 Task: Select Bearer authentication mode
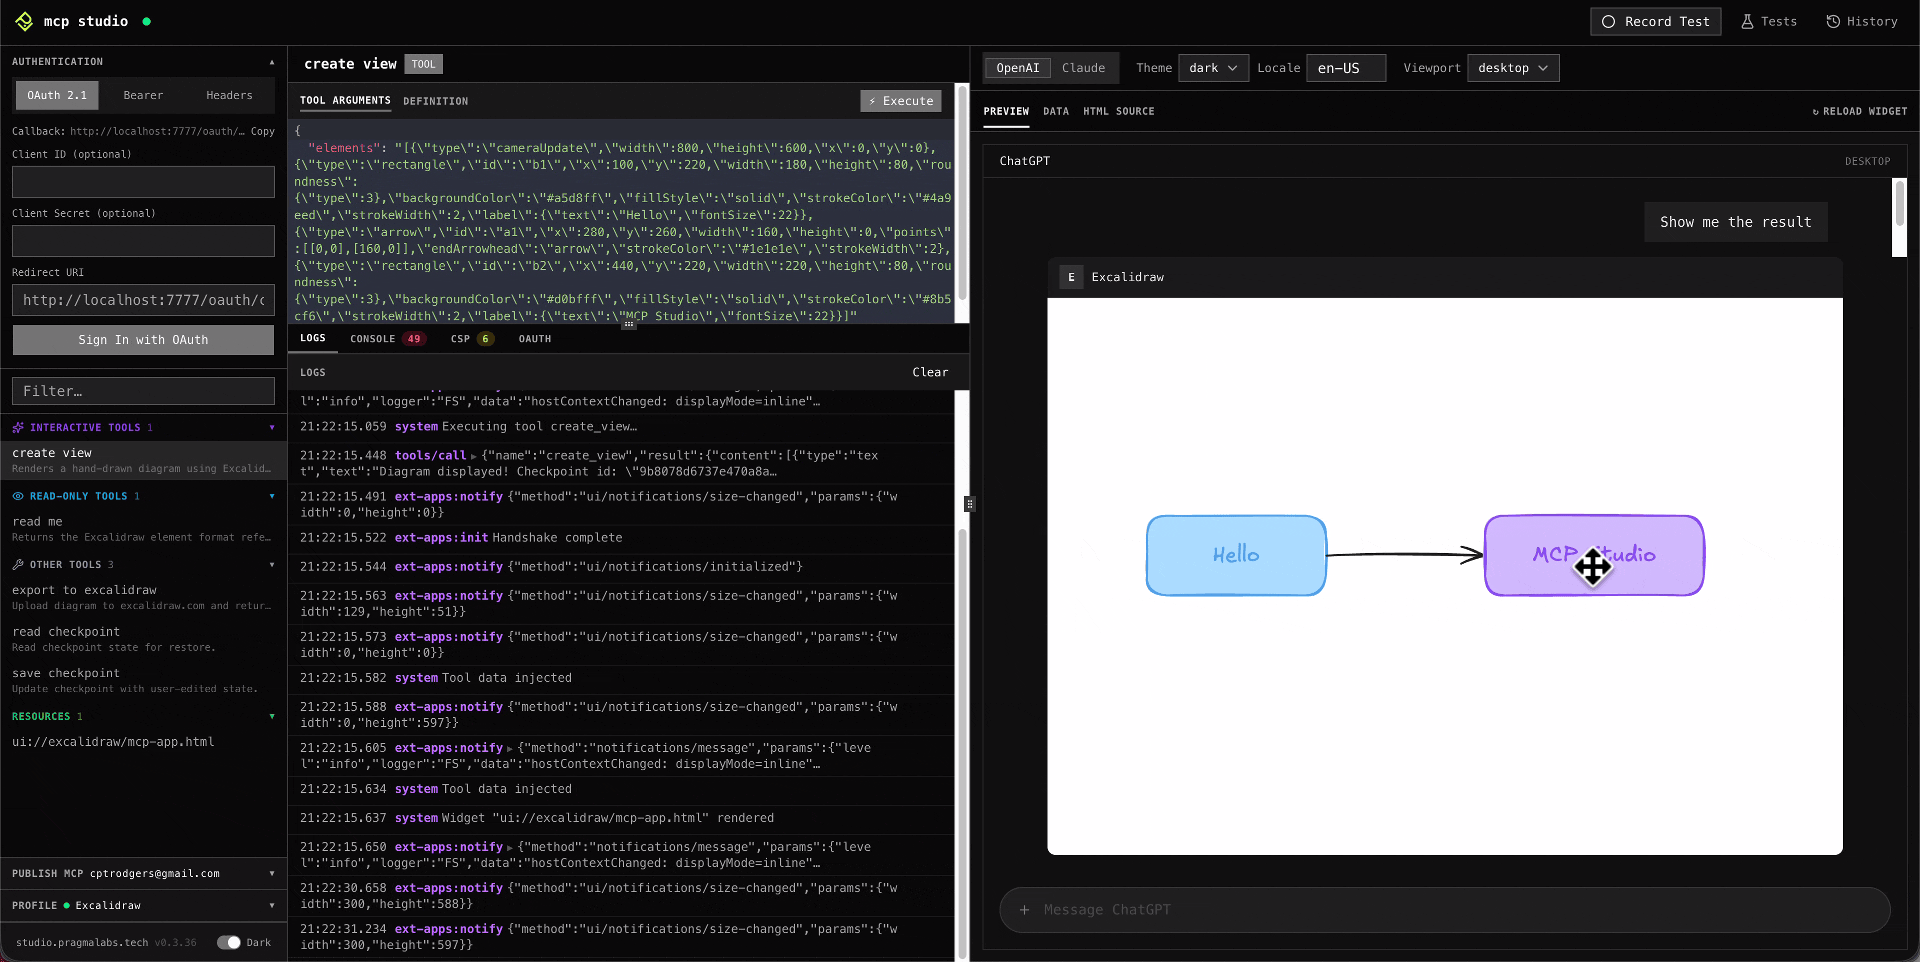(143, 95)
